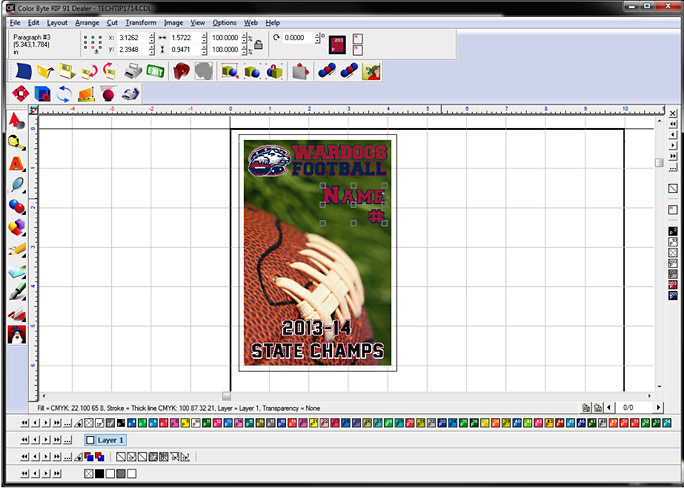Click the vertical scrollbar thumb
This screenshot has width=684, height=488.
[659, 162]
